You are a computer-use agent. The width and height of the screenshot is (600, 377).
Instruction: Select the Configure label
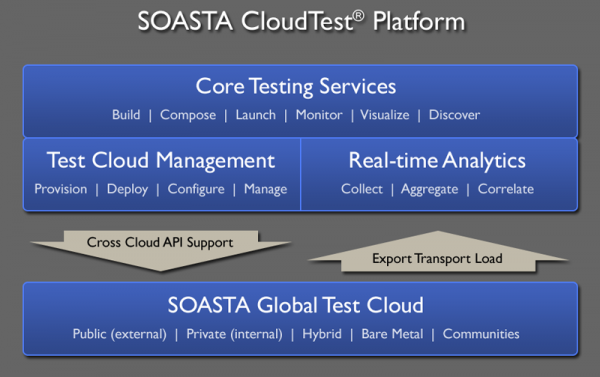196,189
